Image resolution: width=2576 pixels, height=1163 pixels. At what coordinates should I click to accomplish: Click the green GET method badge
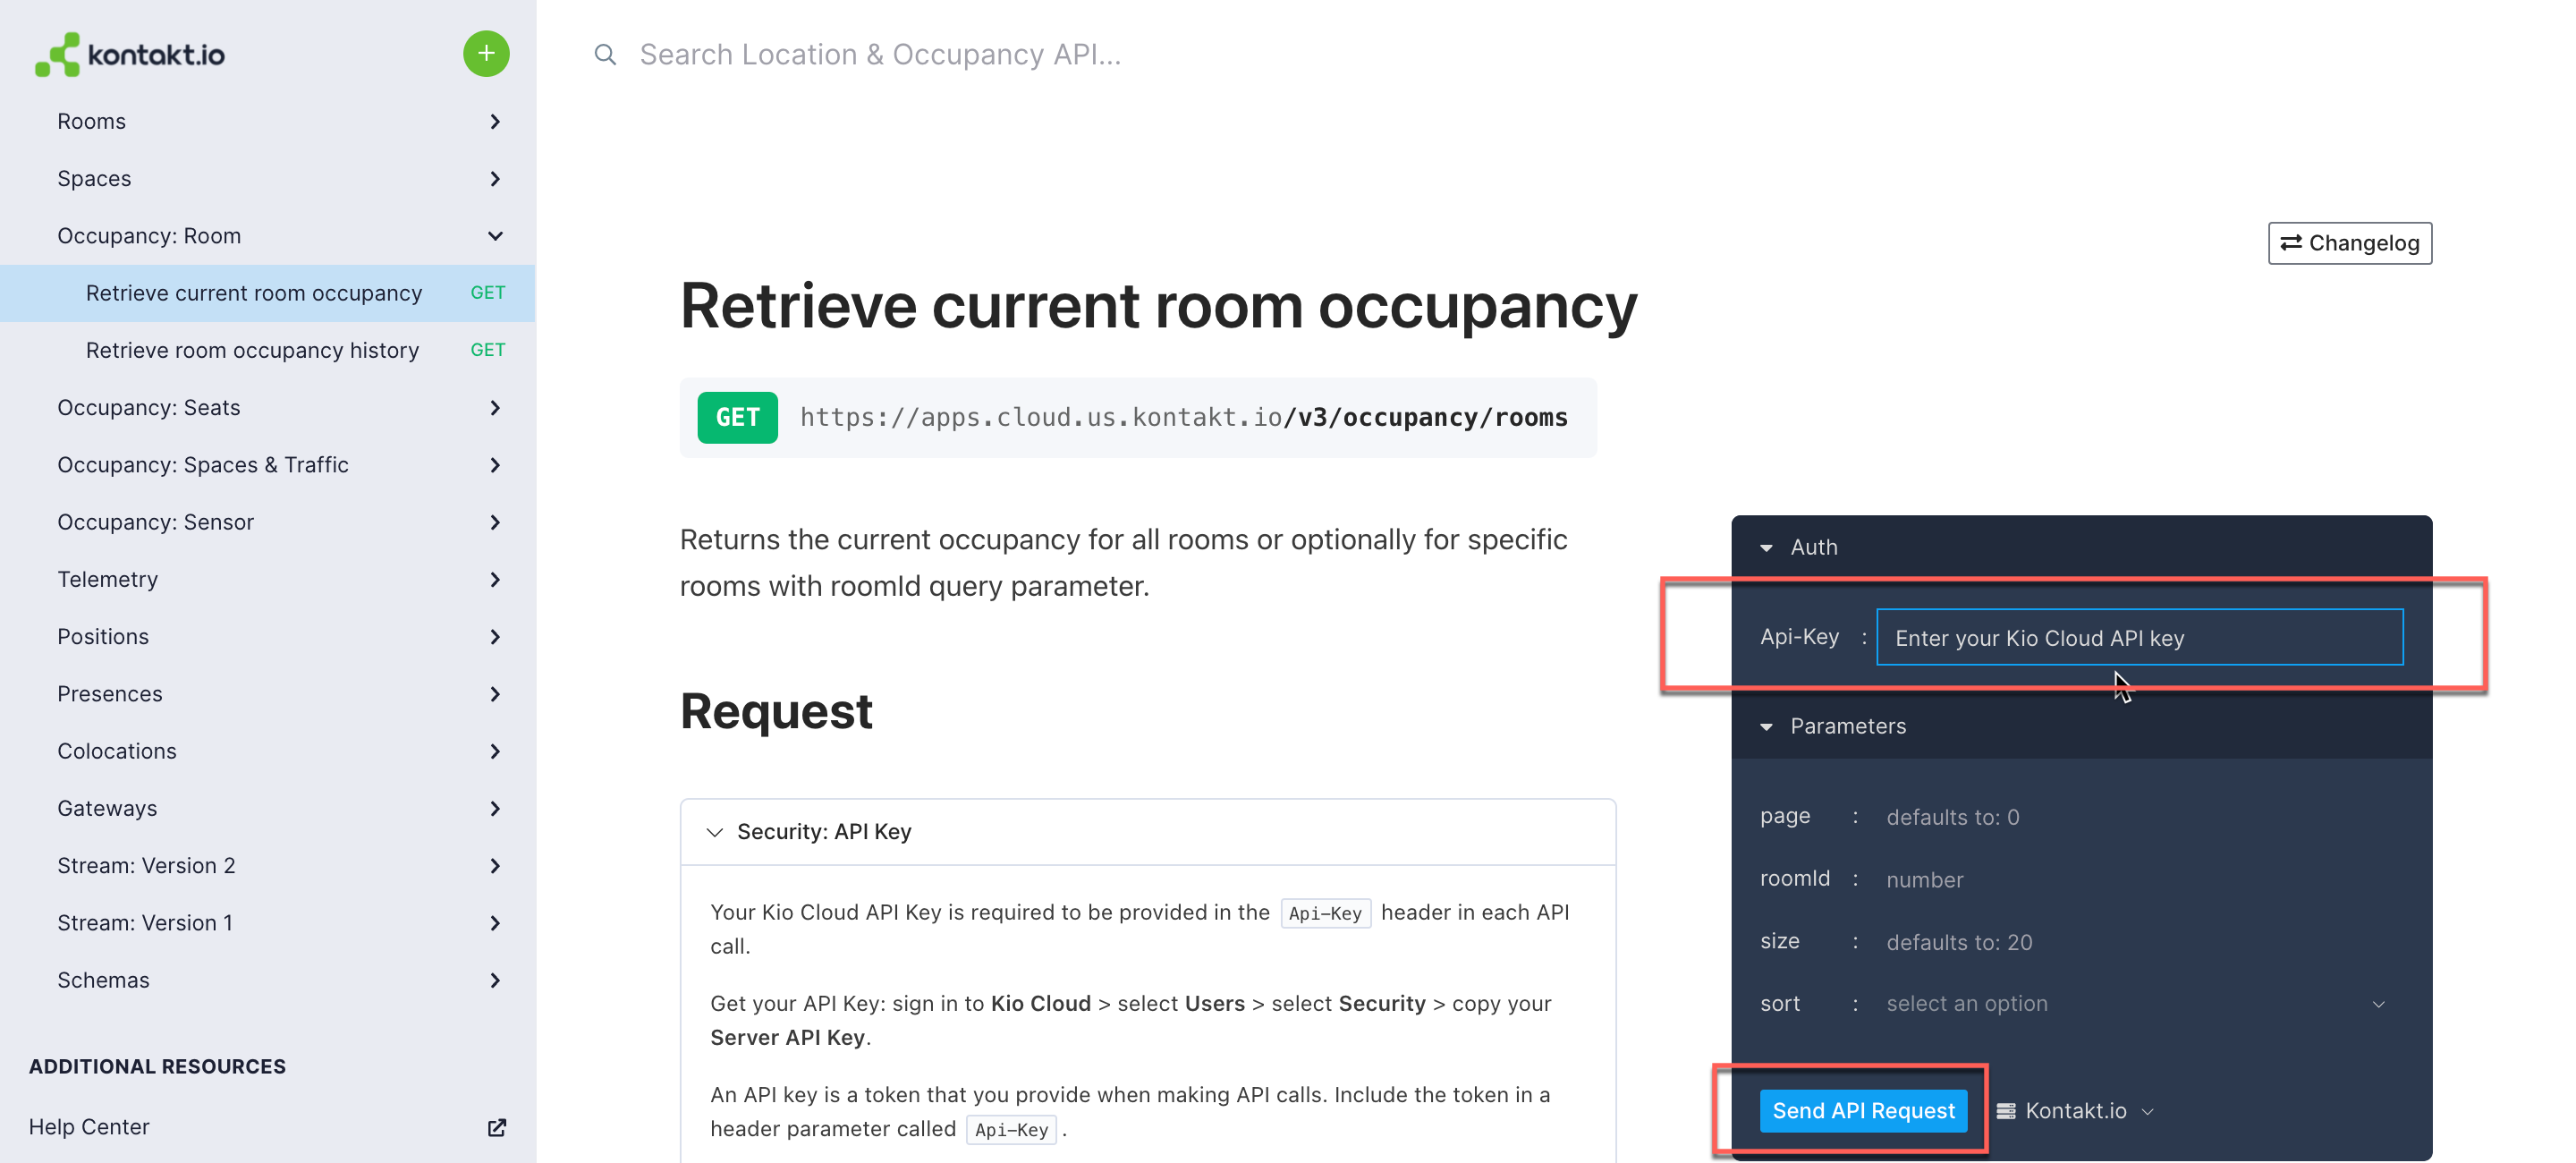click(x=737, y=418)
